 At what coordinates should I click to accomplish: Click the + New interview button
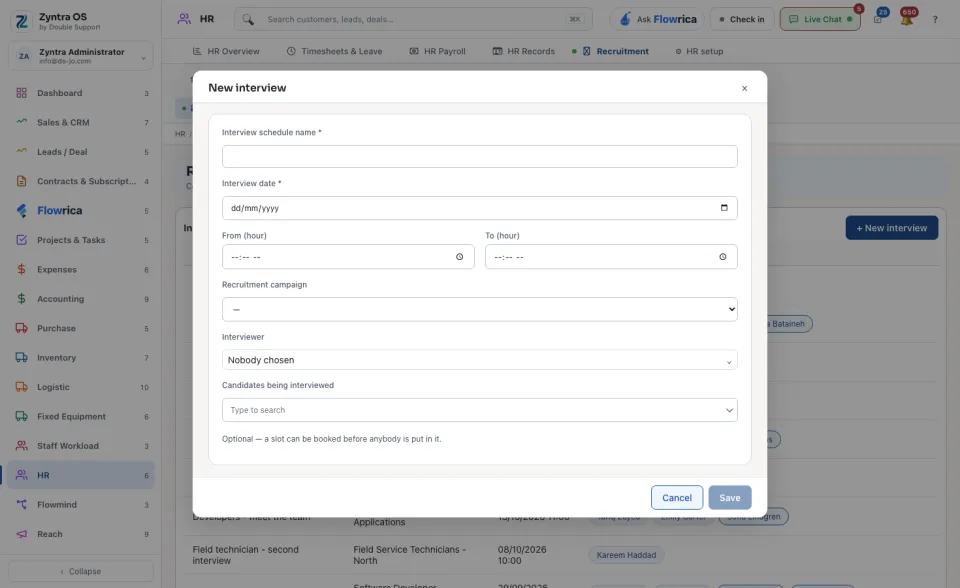pyautogui.click(x=891, y=228)
